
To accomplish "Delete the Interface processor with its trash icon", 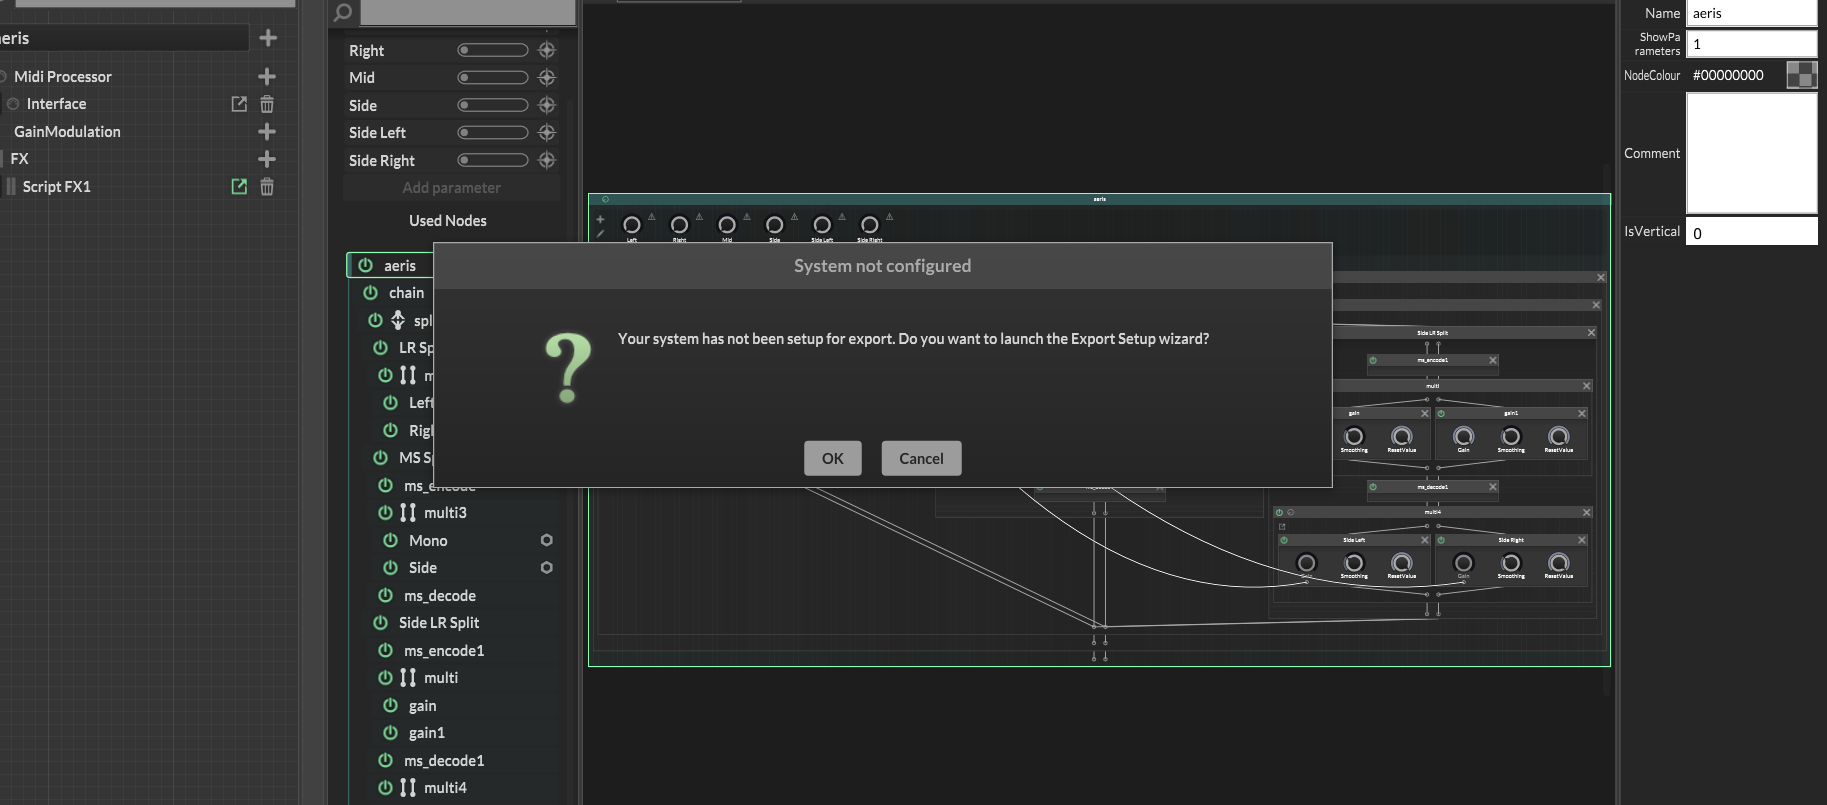I will (267, 104).
